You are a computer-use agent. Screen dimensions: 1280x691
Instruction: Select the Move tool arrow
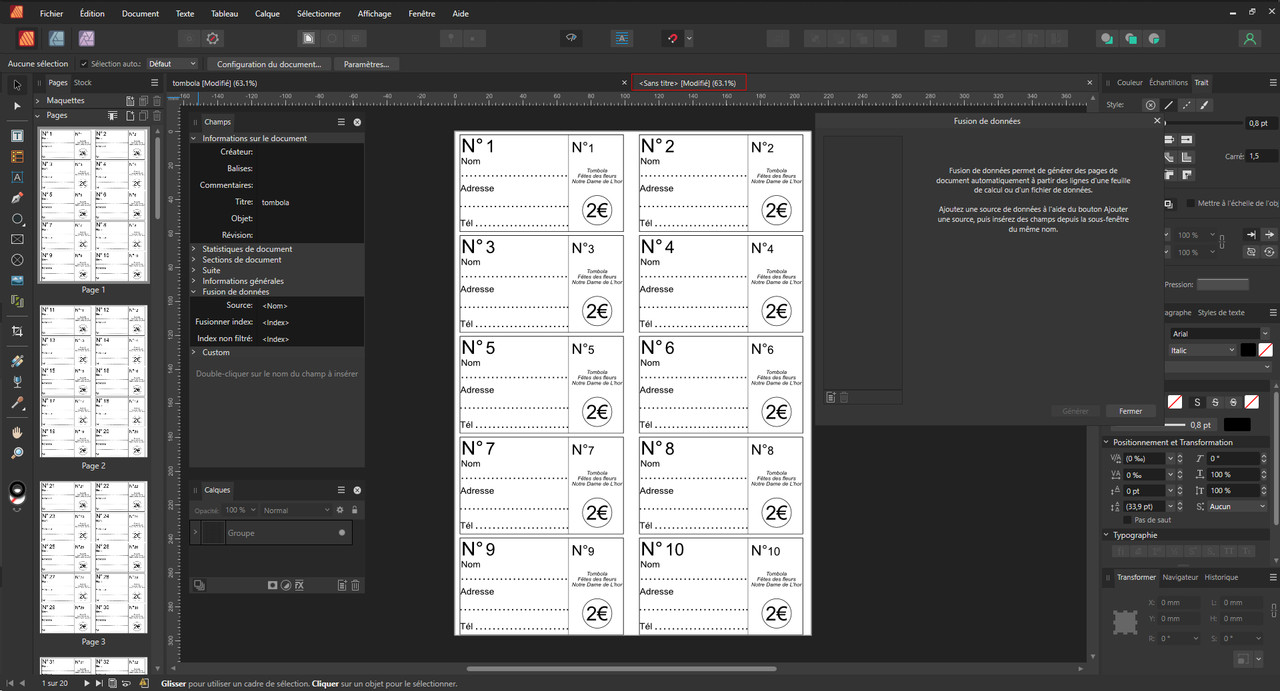click(17, 85)
